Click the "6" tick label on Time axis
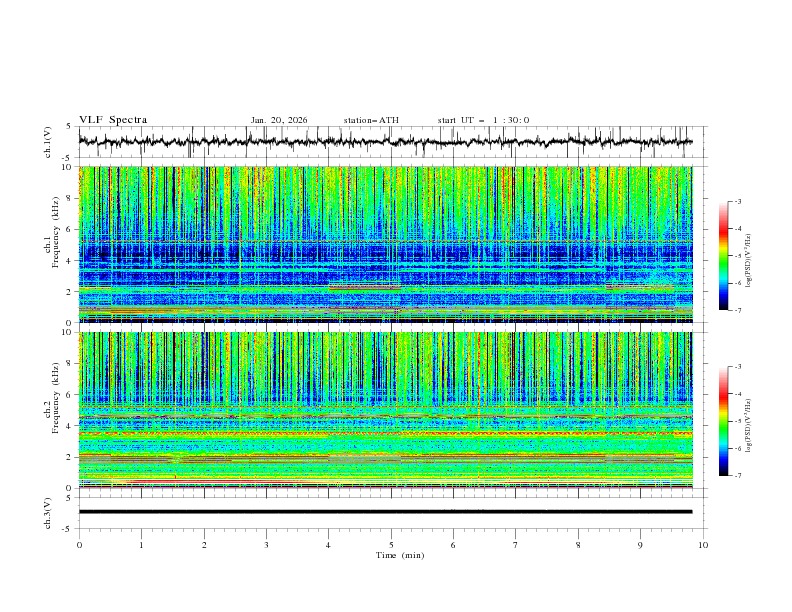Viewport: 792px width, 612px height. (x=453, y=545)
